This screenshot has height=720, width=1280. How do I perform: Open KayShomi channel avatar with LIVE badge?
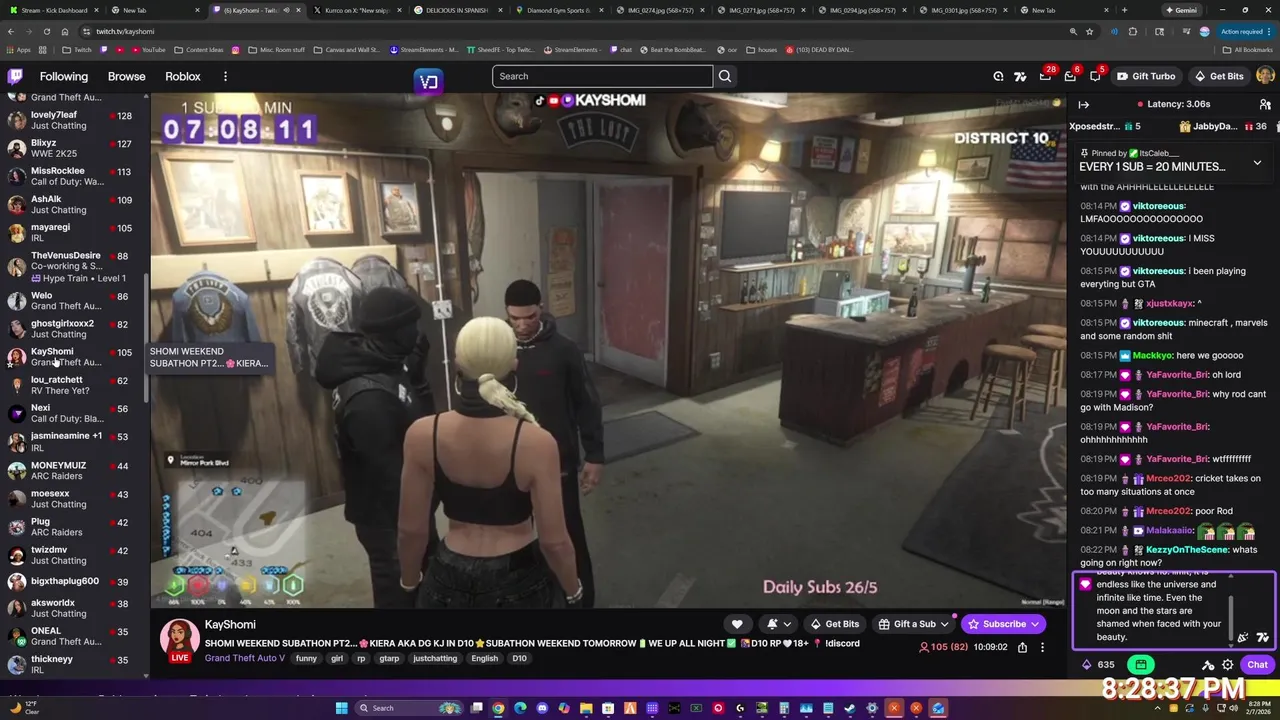tap(180, 640)
